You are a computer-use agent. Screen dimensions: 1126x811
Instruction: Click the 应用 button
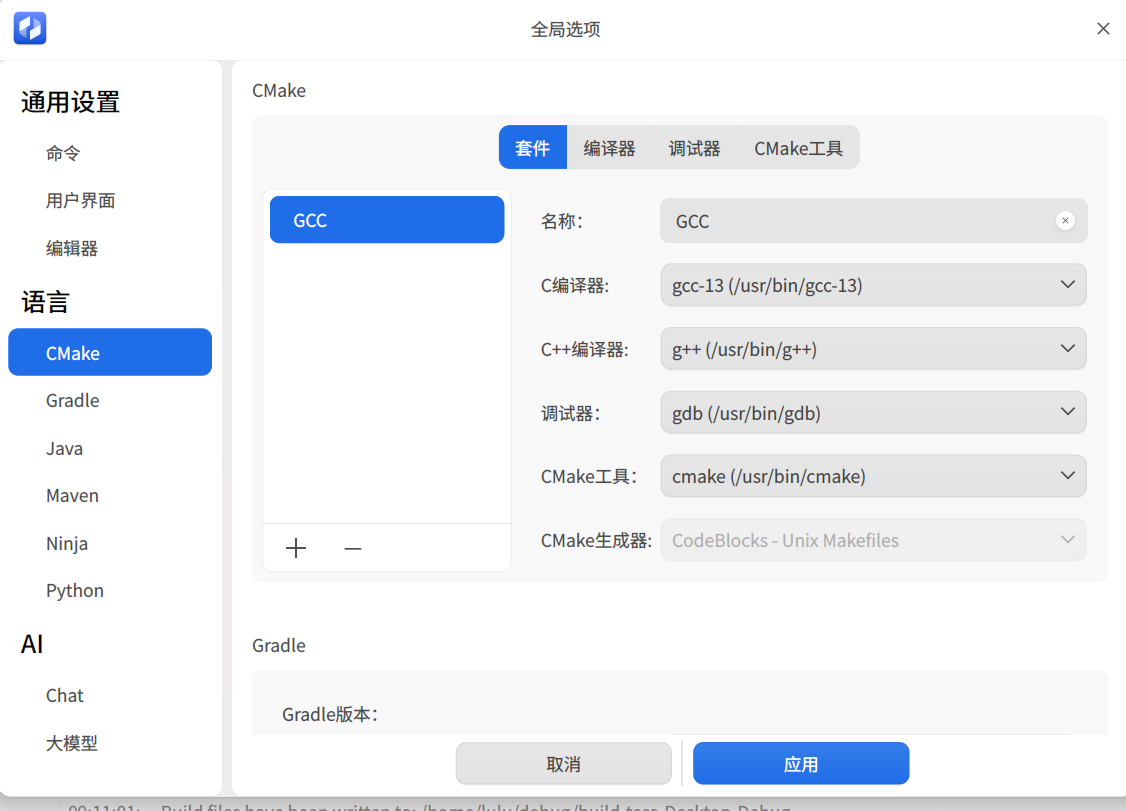click(x=801, y=764)
